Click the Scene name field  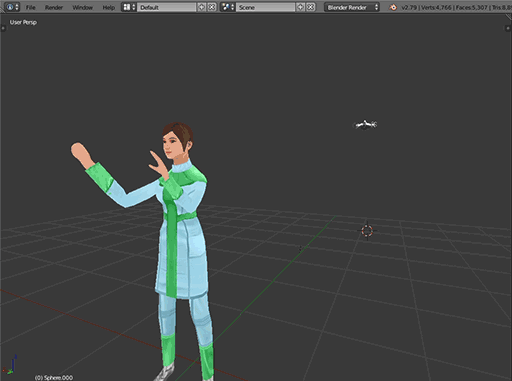click(x=266, y=7)
